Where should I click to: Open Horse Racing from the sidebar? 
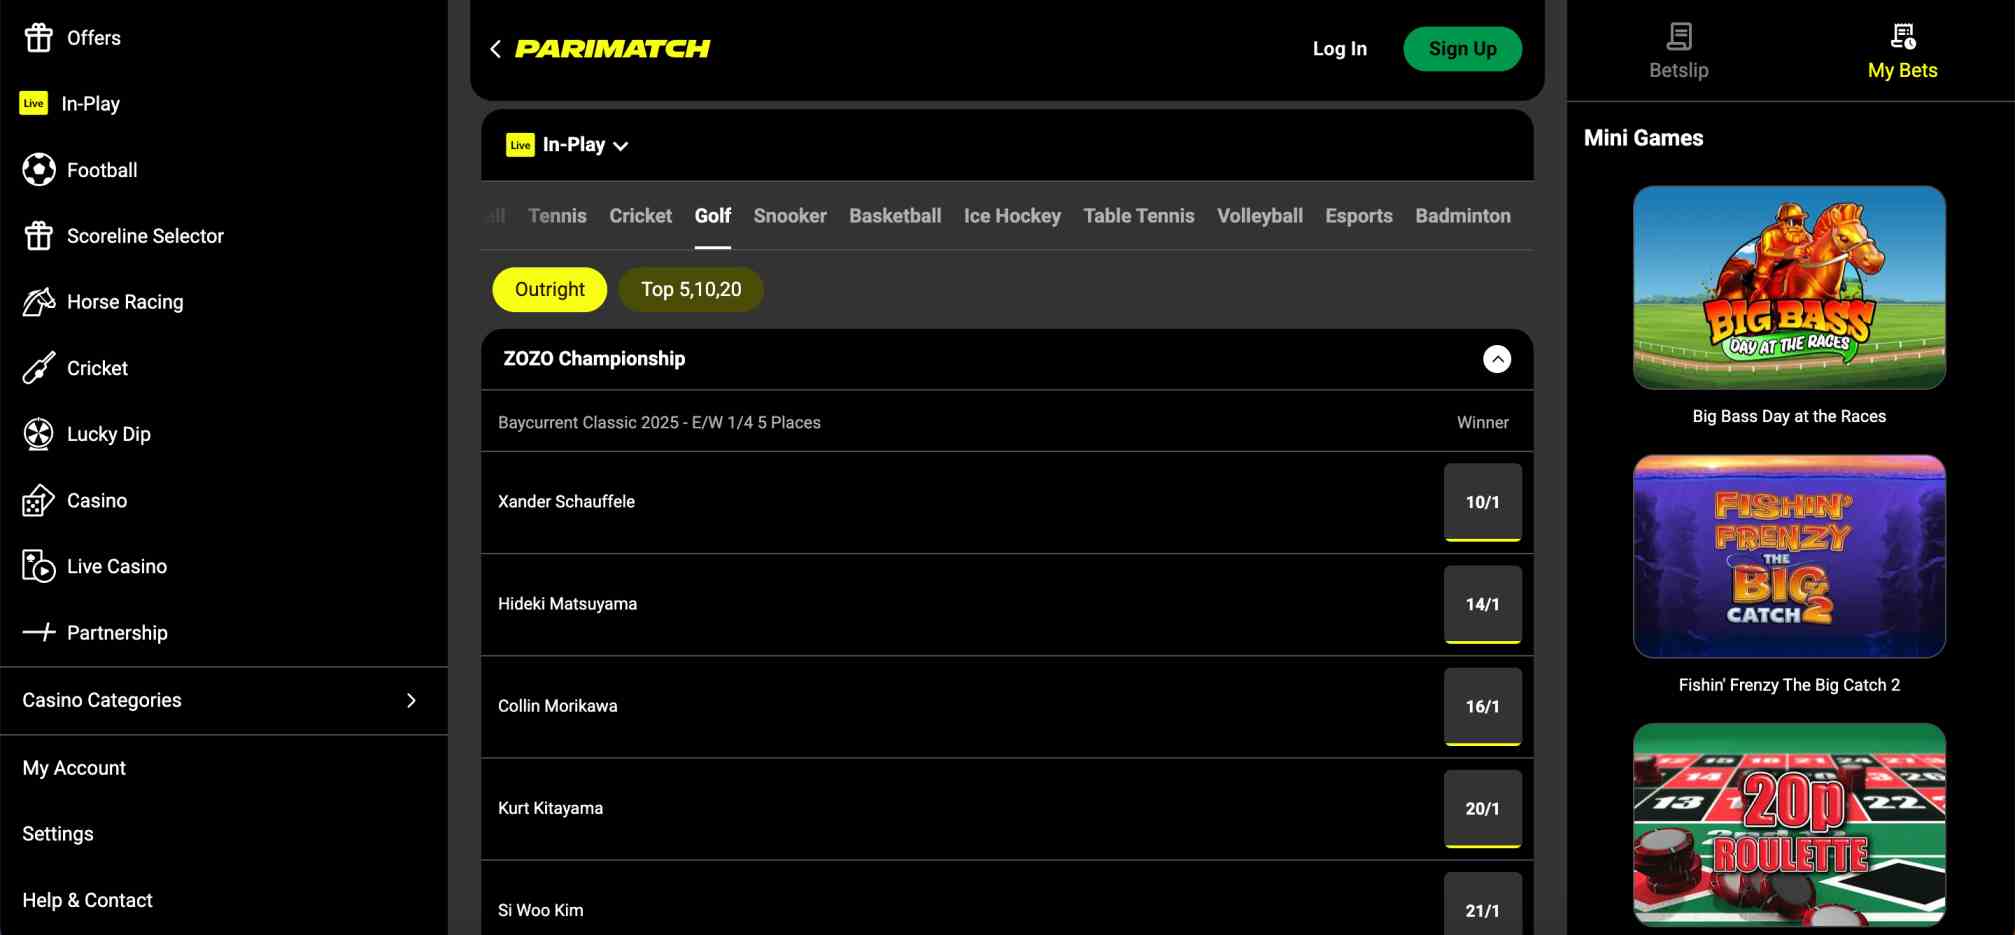point(39,301)
